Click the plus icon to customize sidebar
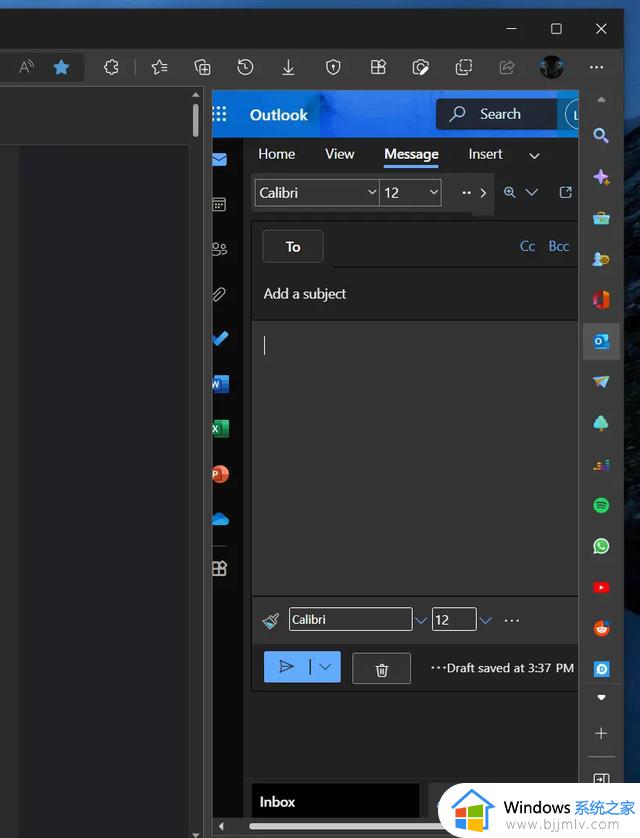 (601, 733)
